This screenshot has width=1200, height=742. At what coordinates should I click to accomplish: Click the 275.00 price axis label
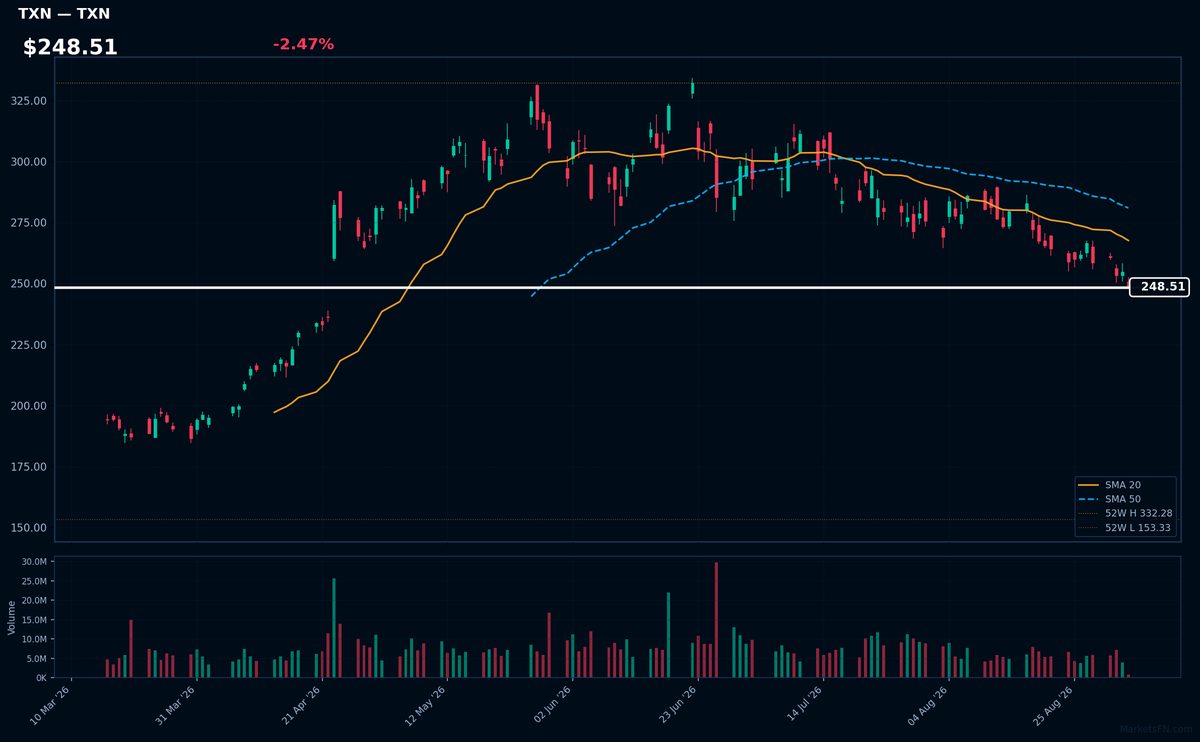(x=27, y=223)
